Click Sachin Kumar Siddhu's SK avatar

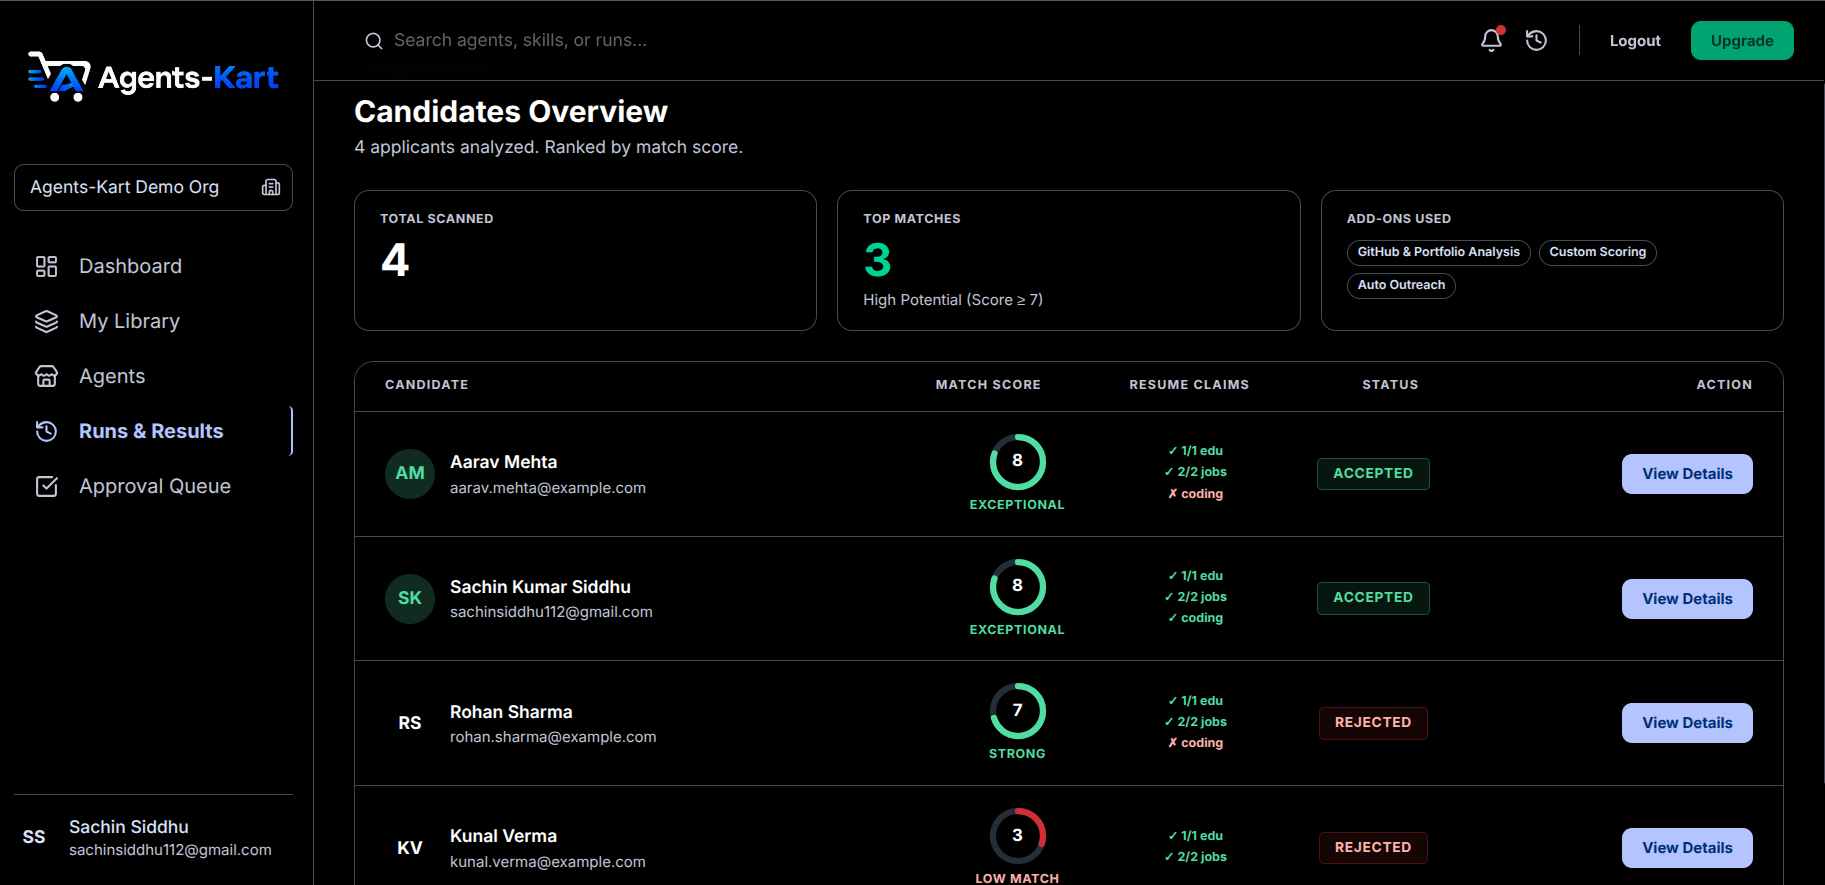click(x=410, y=598)
